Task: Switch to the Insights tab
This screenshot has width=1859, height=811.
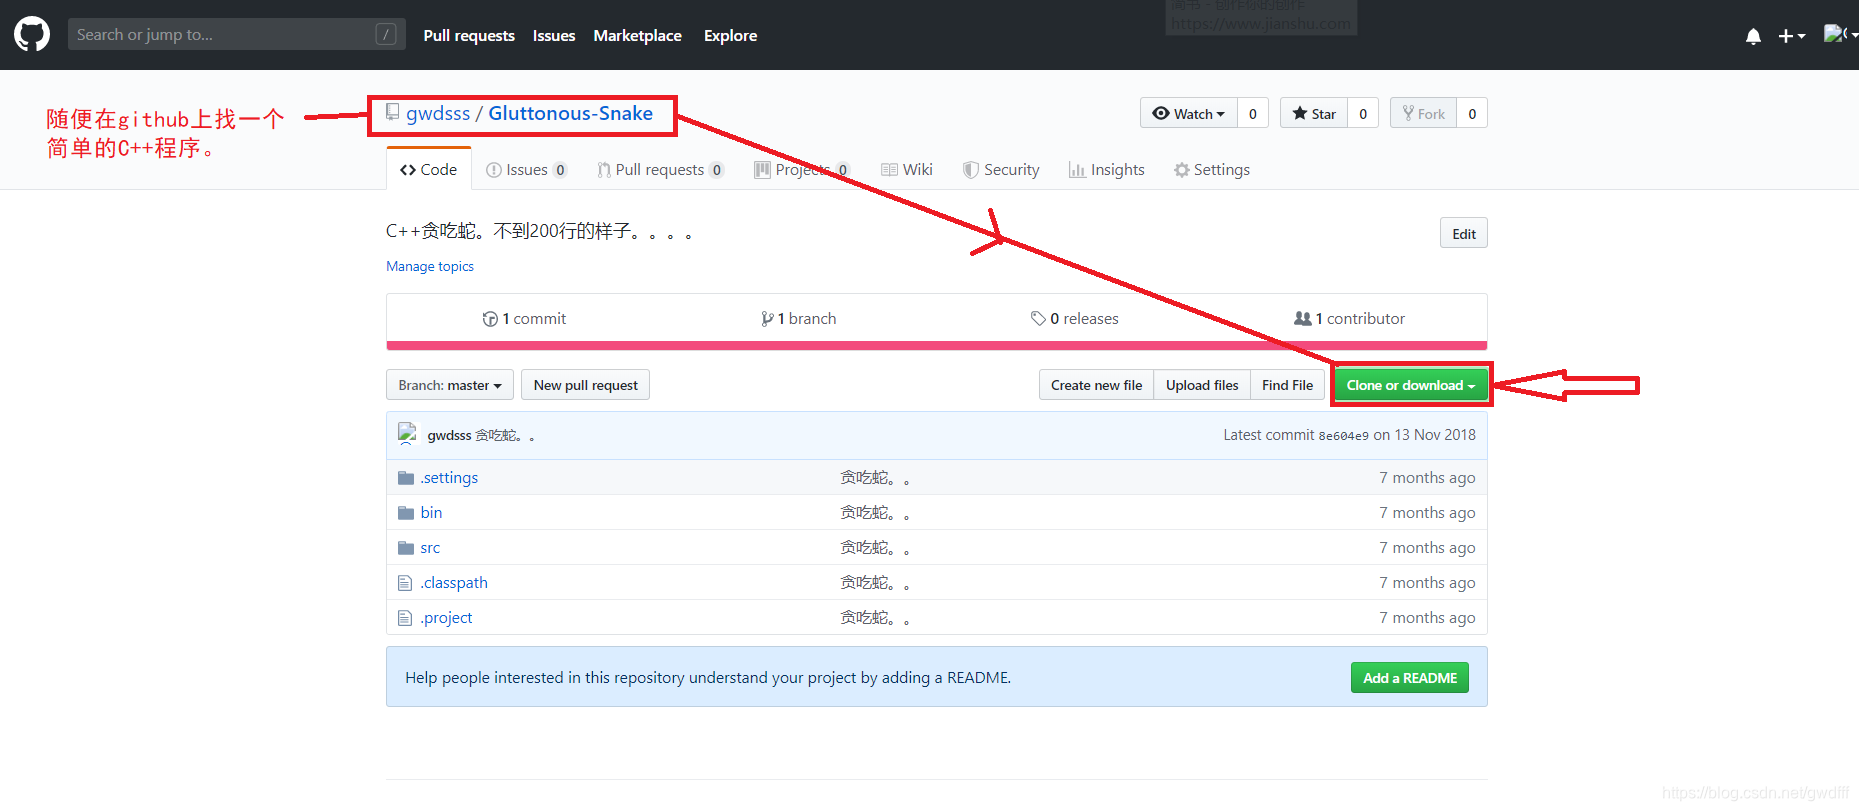Action: (x=1107, y=169)
